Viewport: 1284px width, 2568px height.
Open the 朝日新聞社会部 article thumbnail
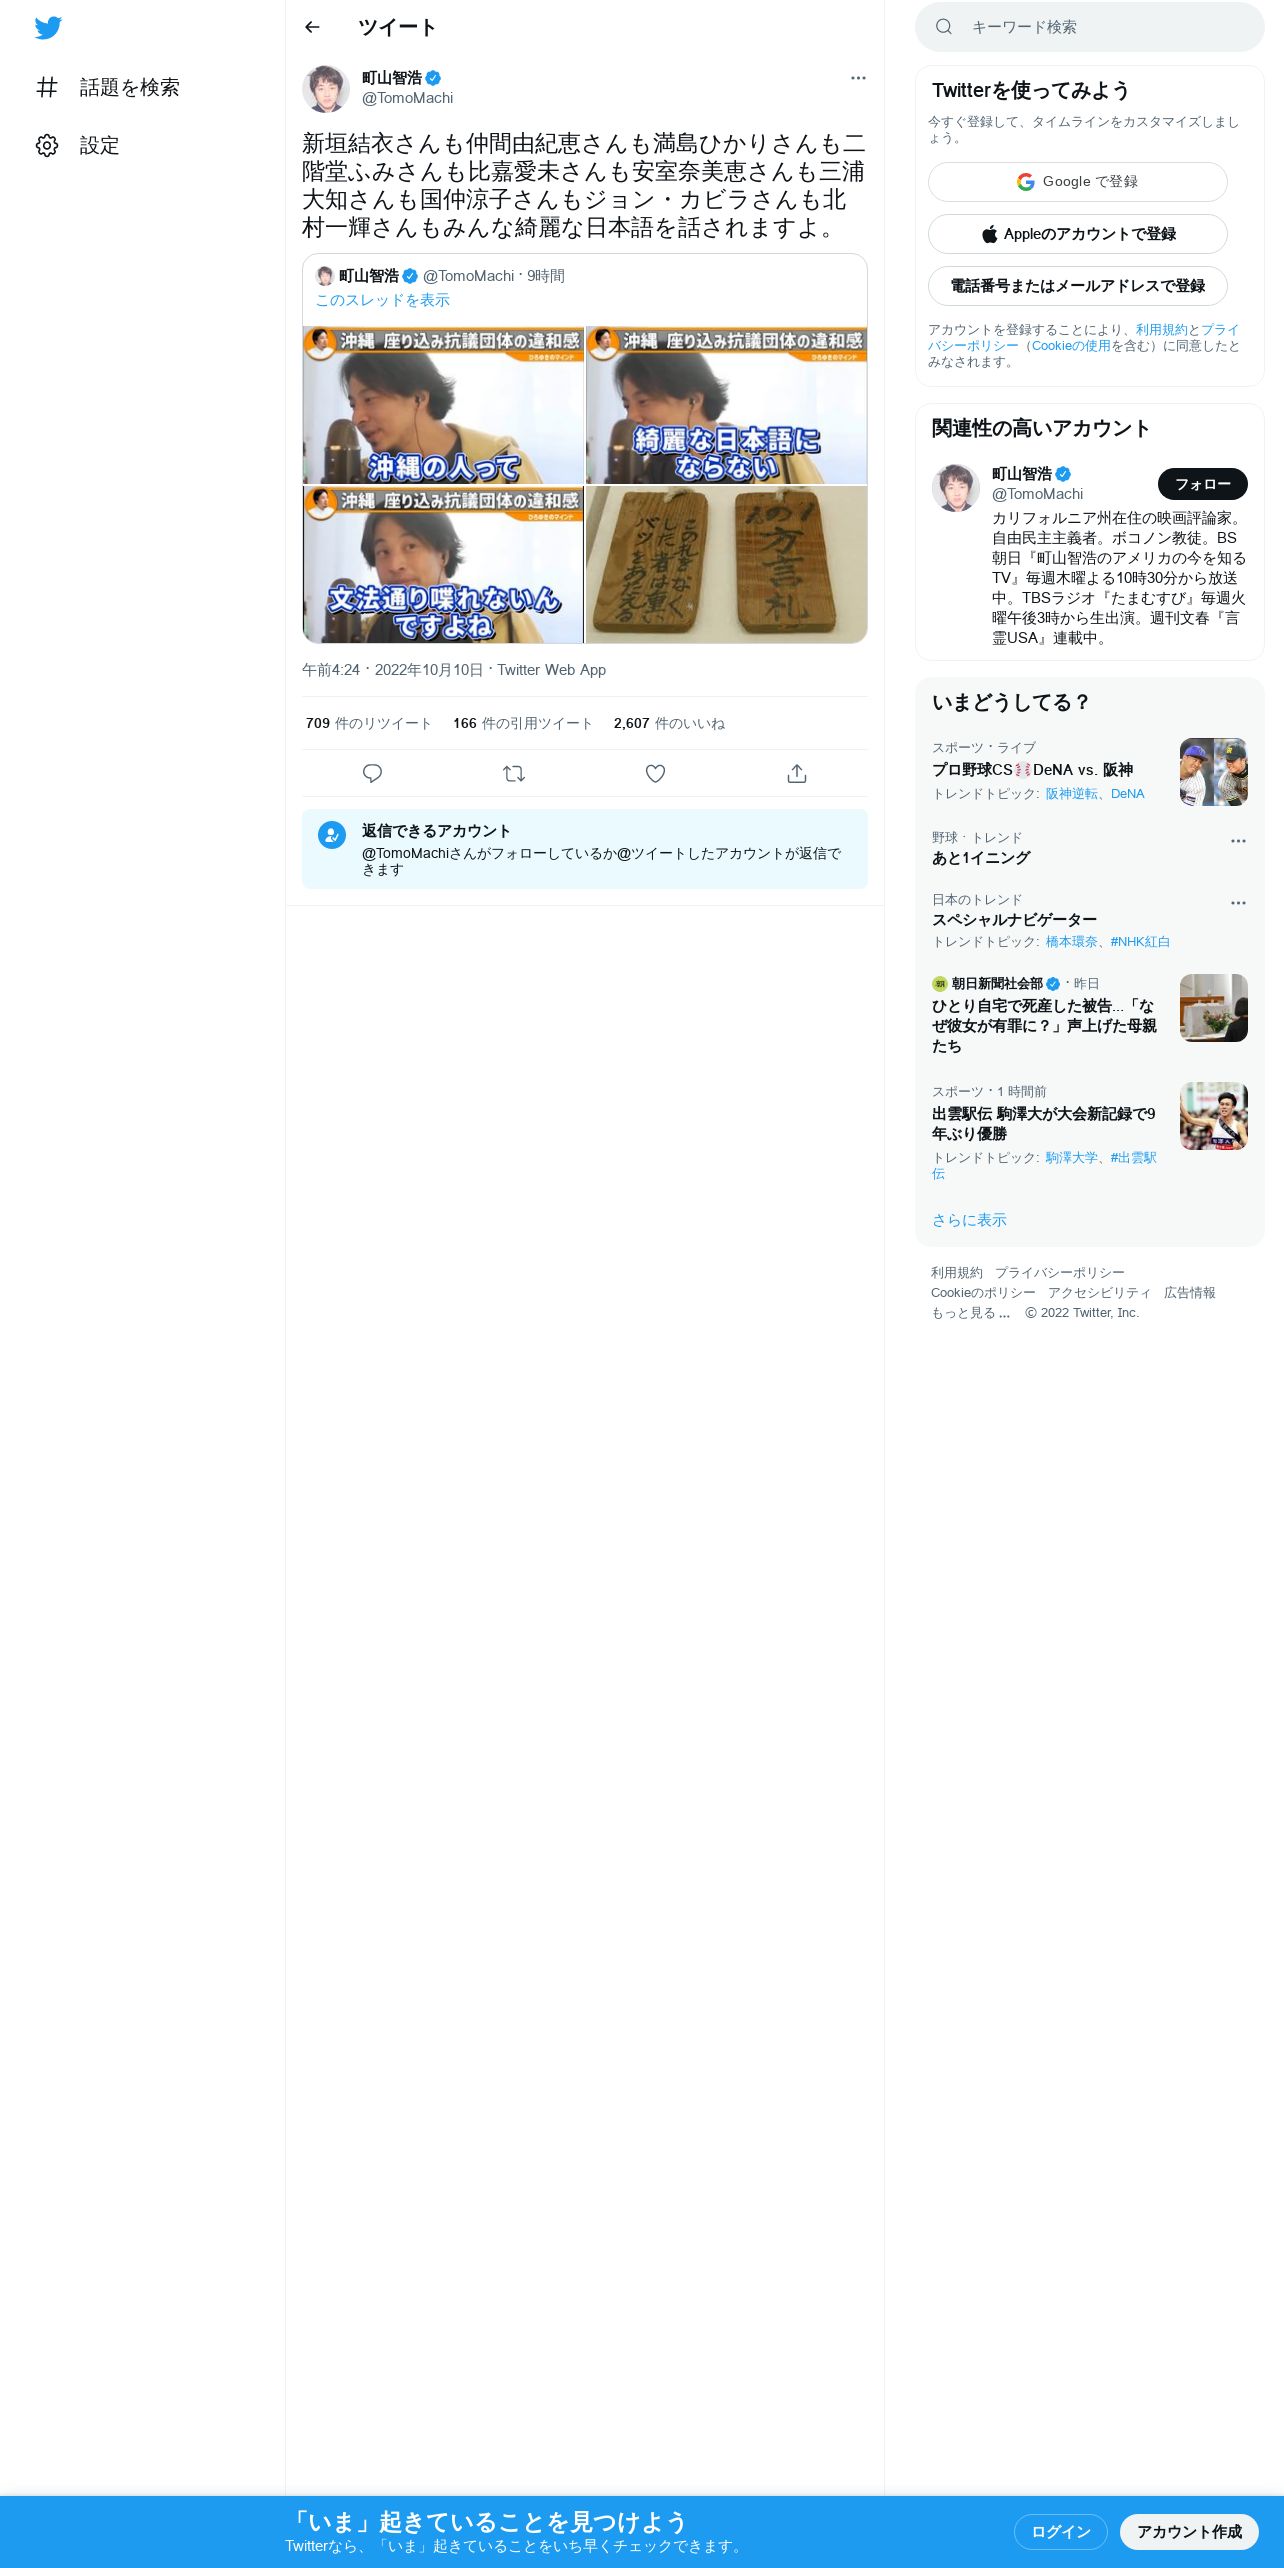click(x=1214, y=1008)
